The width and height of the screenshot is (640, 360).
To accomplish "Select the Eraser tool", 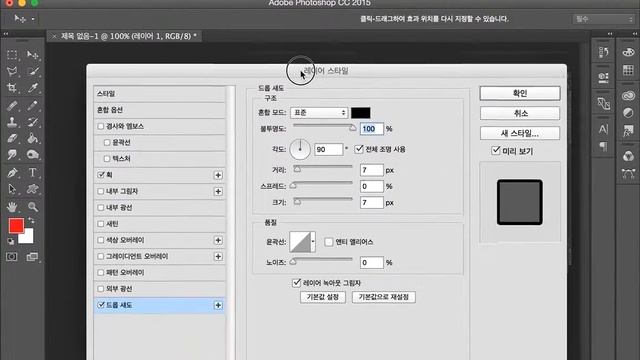I will coord(12,138).
